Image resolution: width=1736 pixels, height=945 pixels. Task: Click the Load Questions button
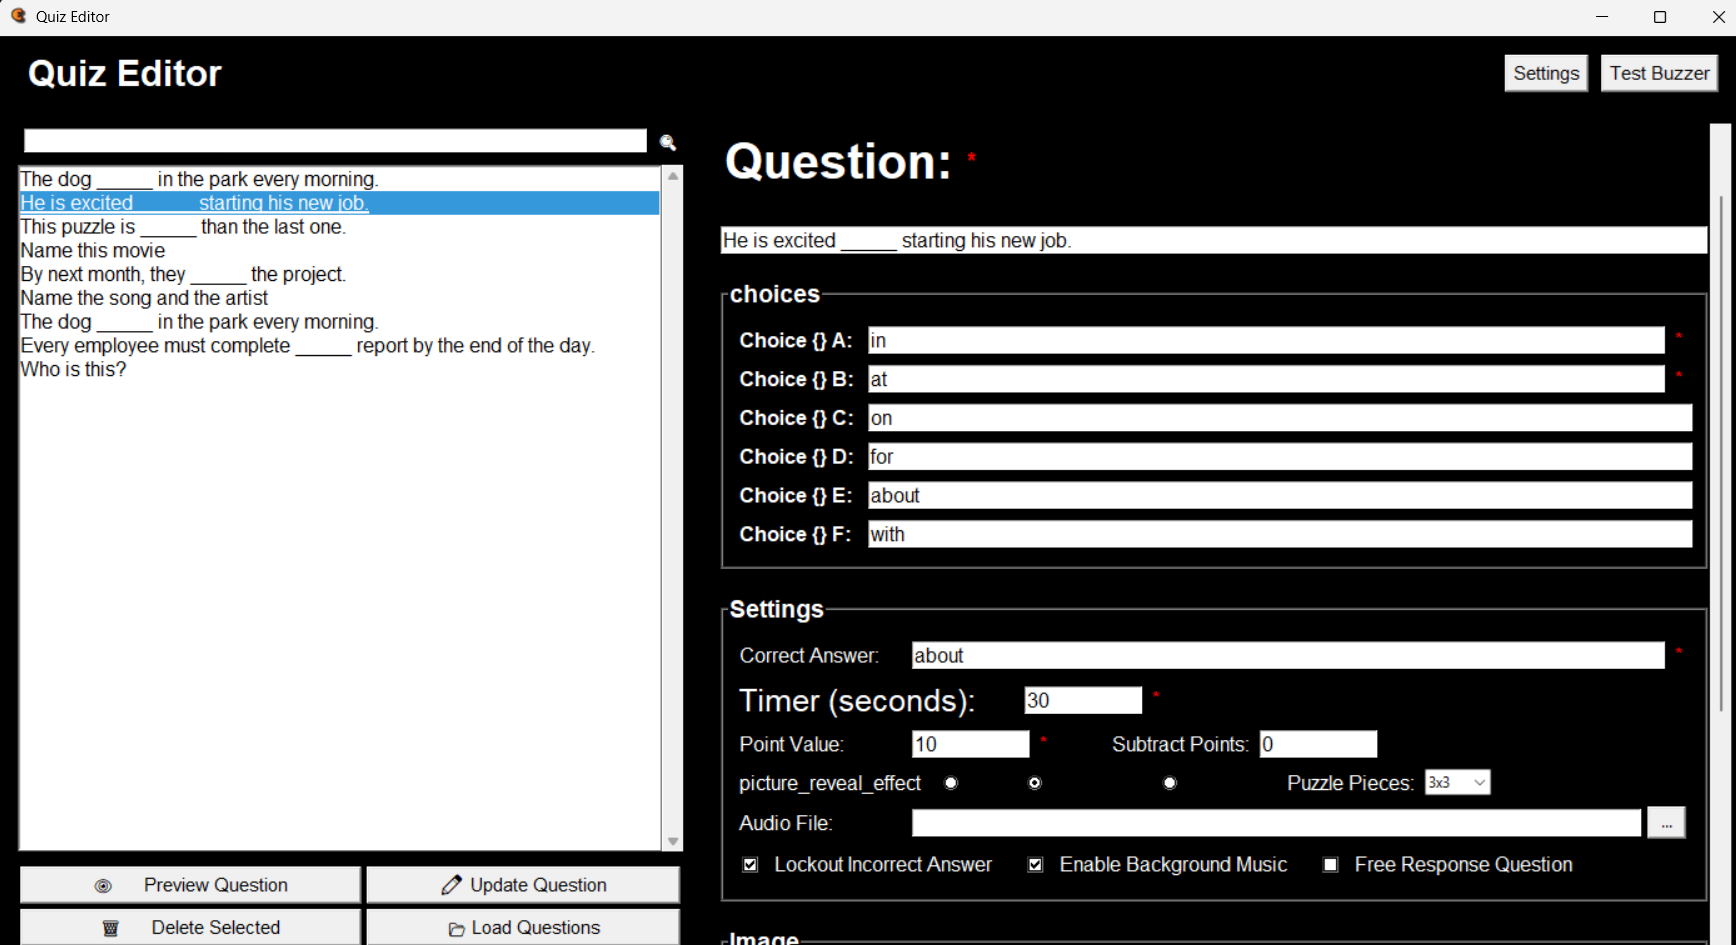coord(523,927)
